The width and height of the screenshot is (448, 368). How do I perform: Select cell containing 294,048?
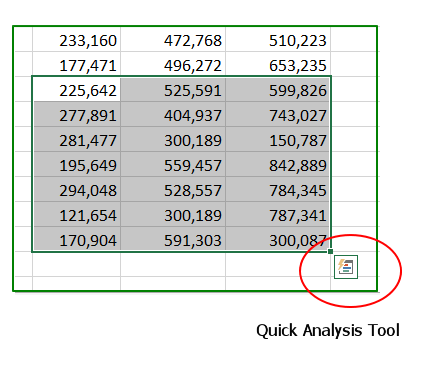pos(76,189)
